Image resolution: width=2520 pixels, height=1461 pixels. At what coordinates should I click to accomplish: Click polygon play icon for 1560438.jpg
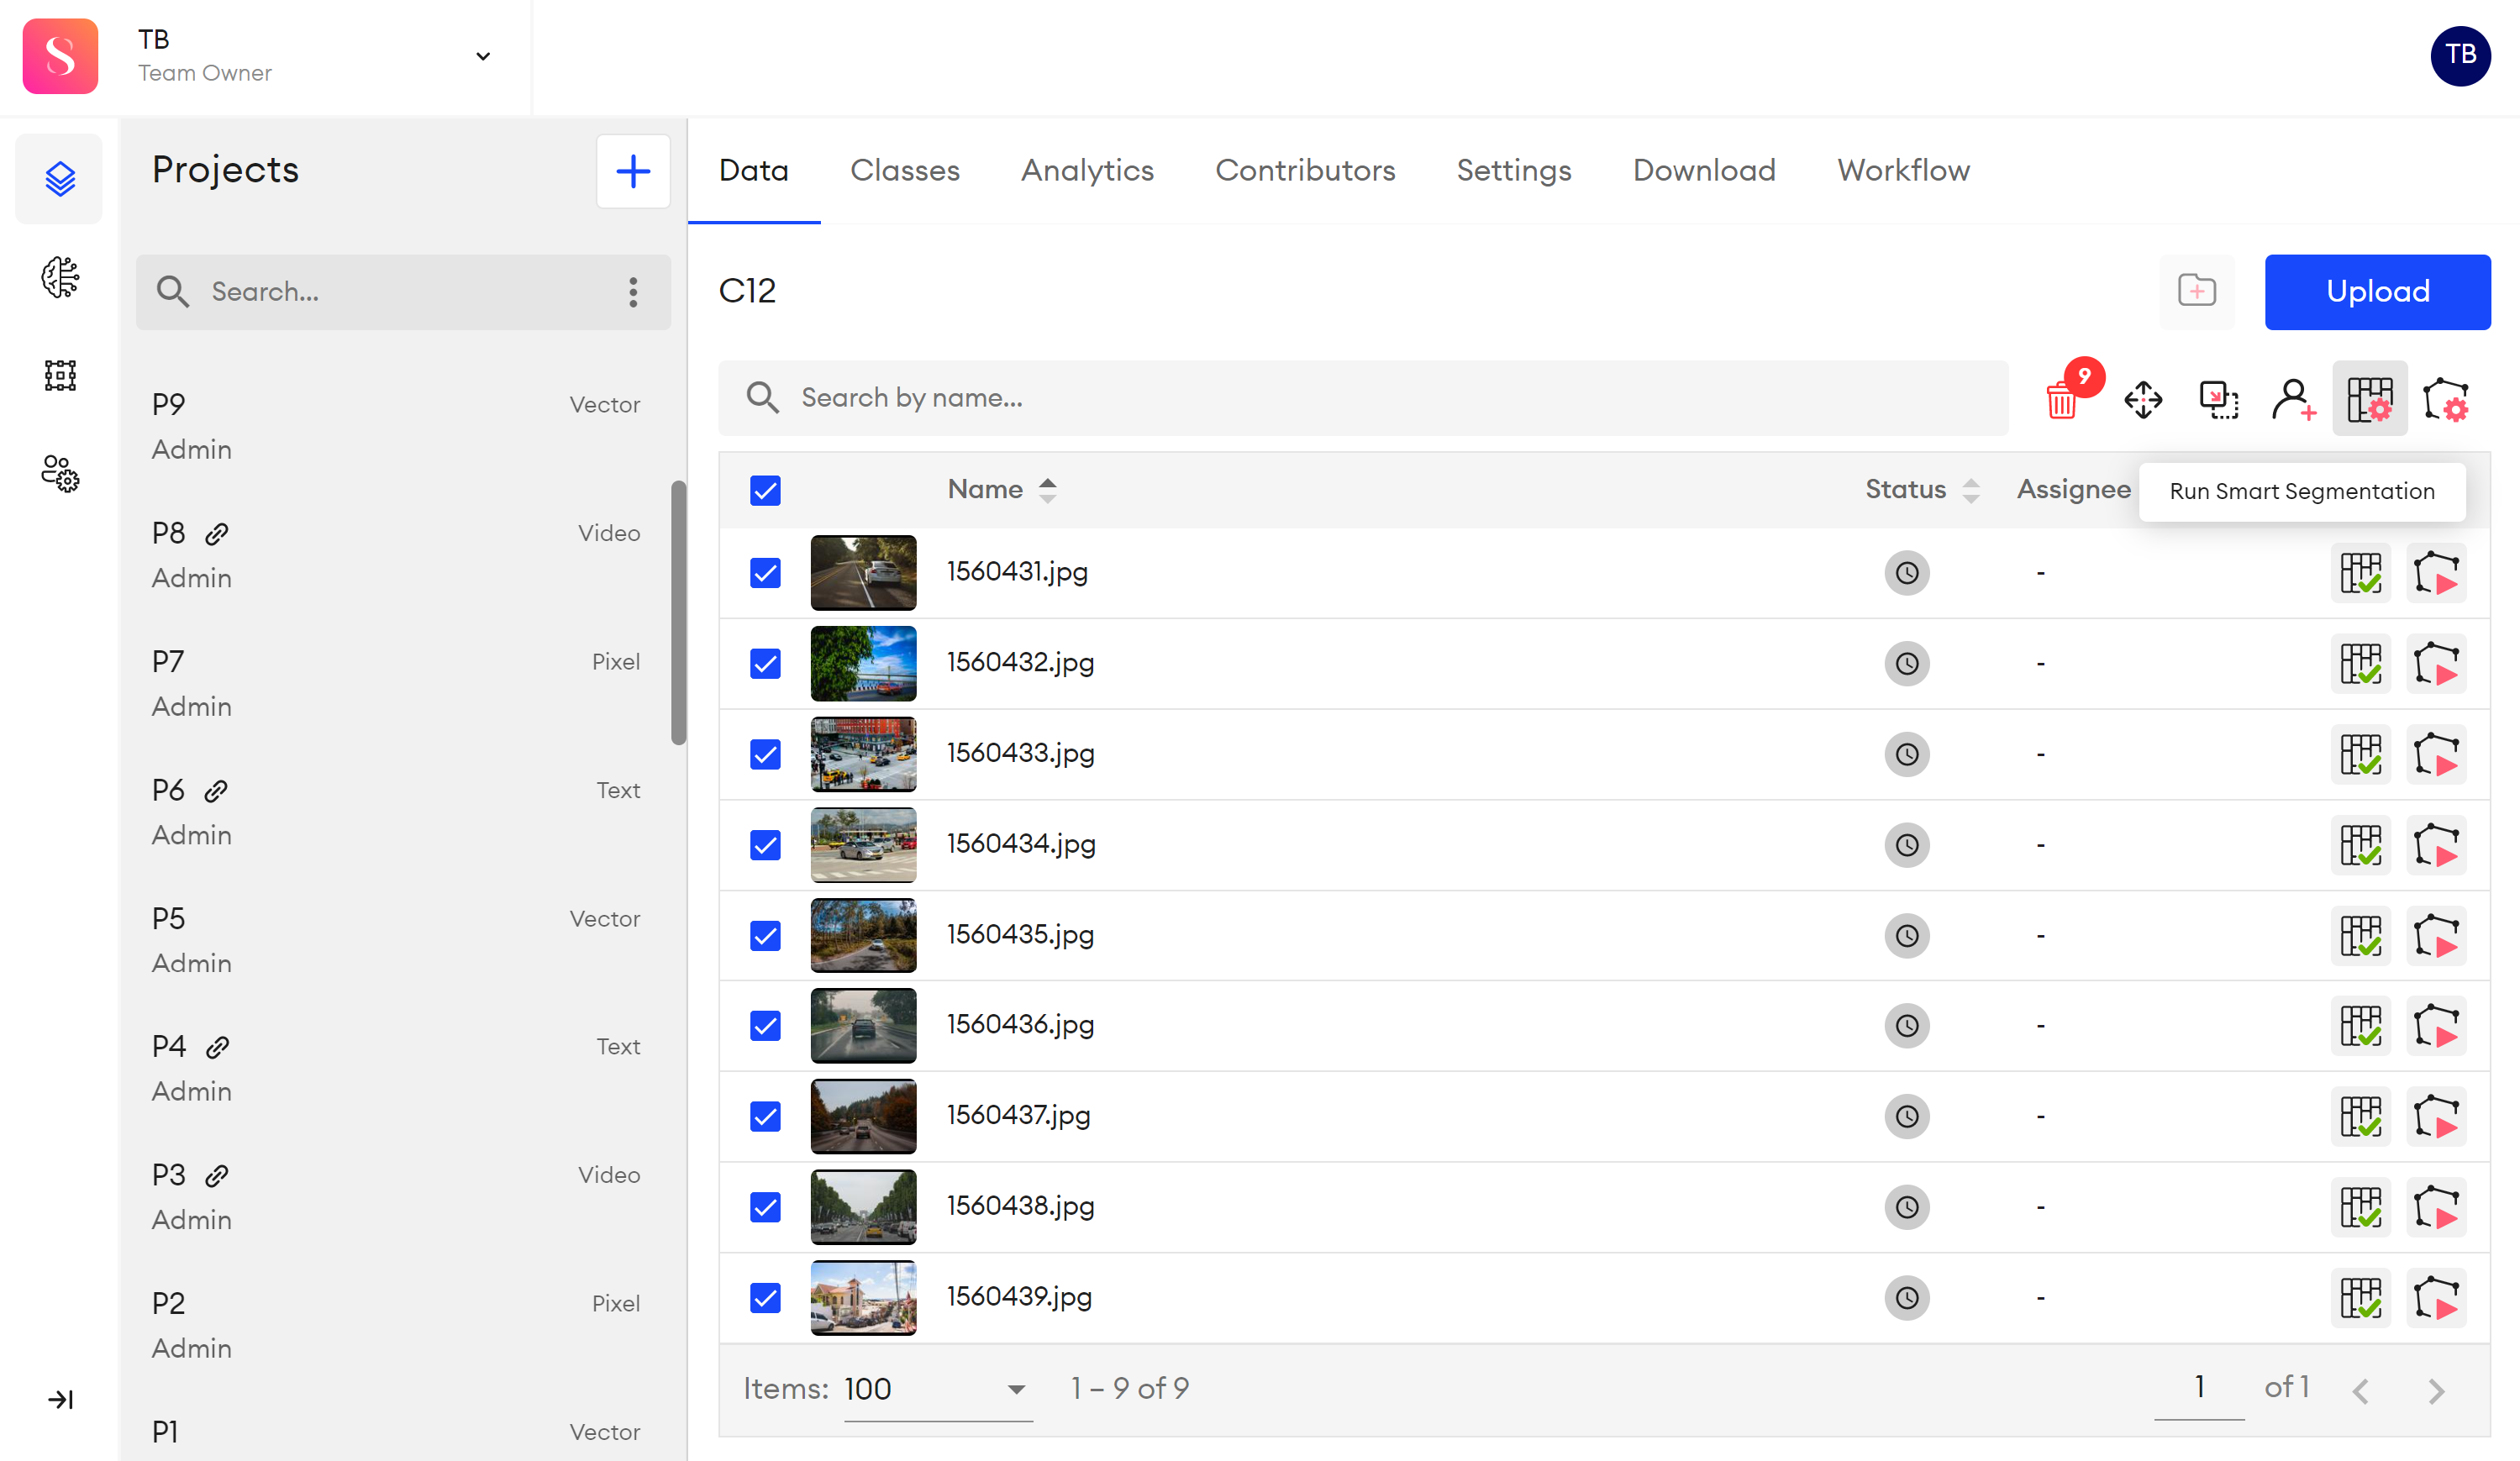pyautogui.click(x=2436, y=1207)
